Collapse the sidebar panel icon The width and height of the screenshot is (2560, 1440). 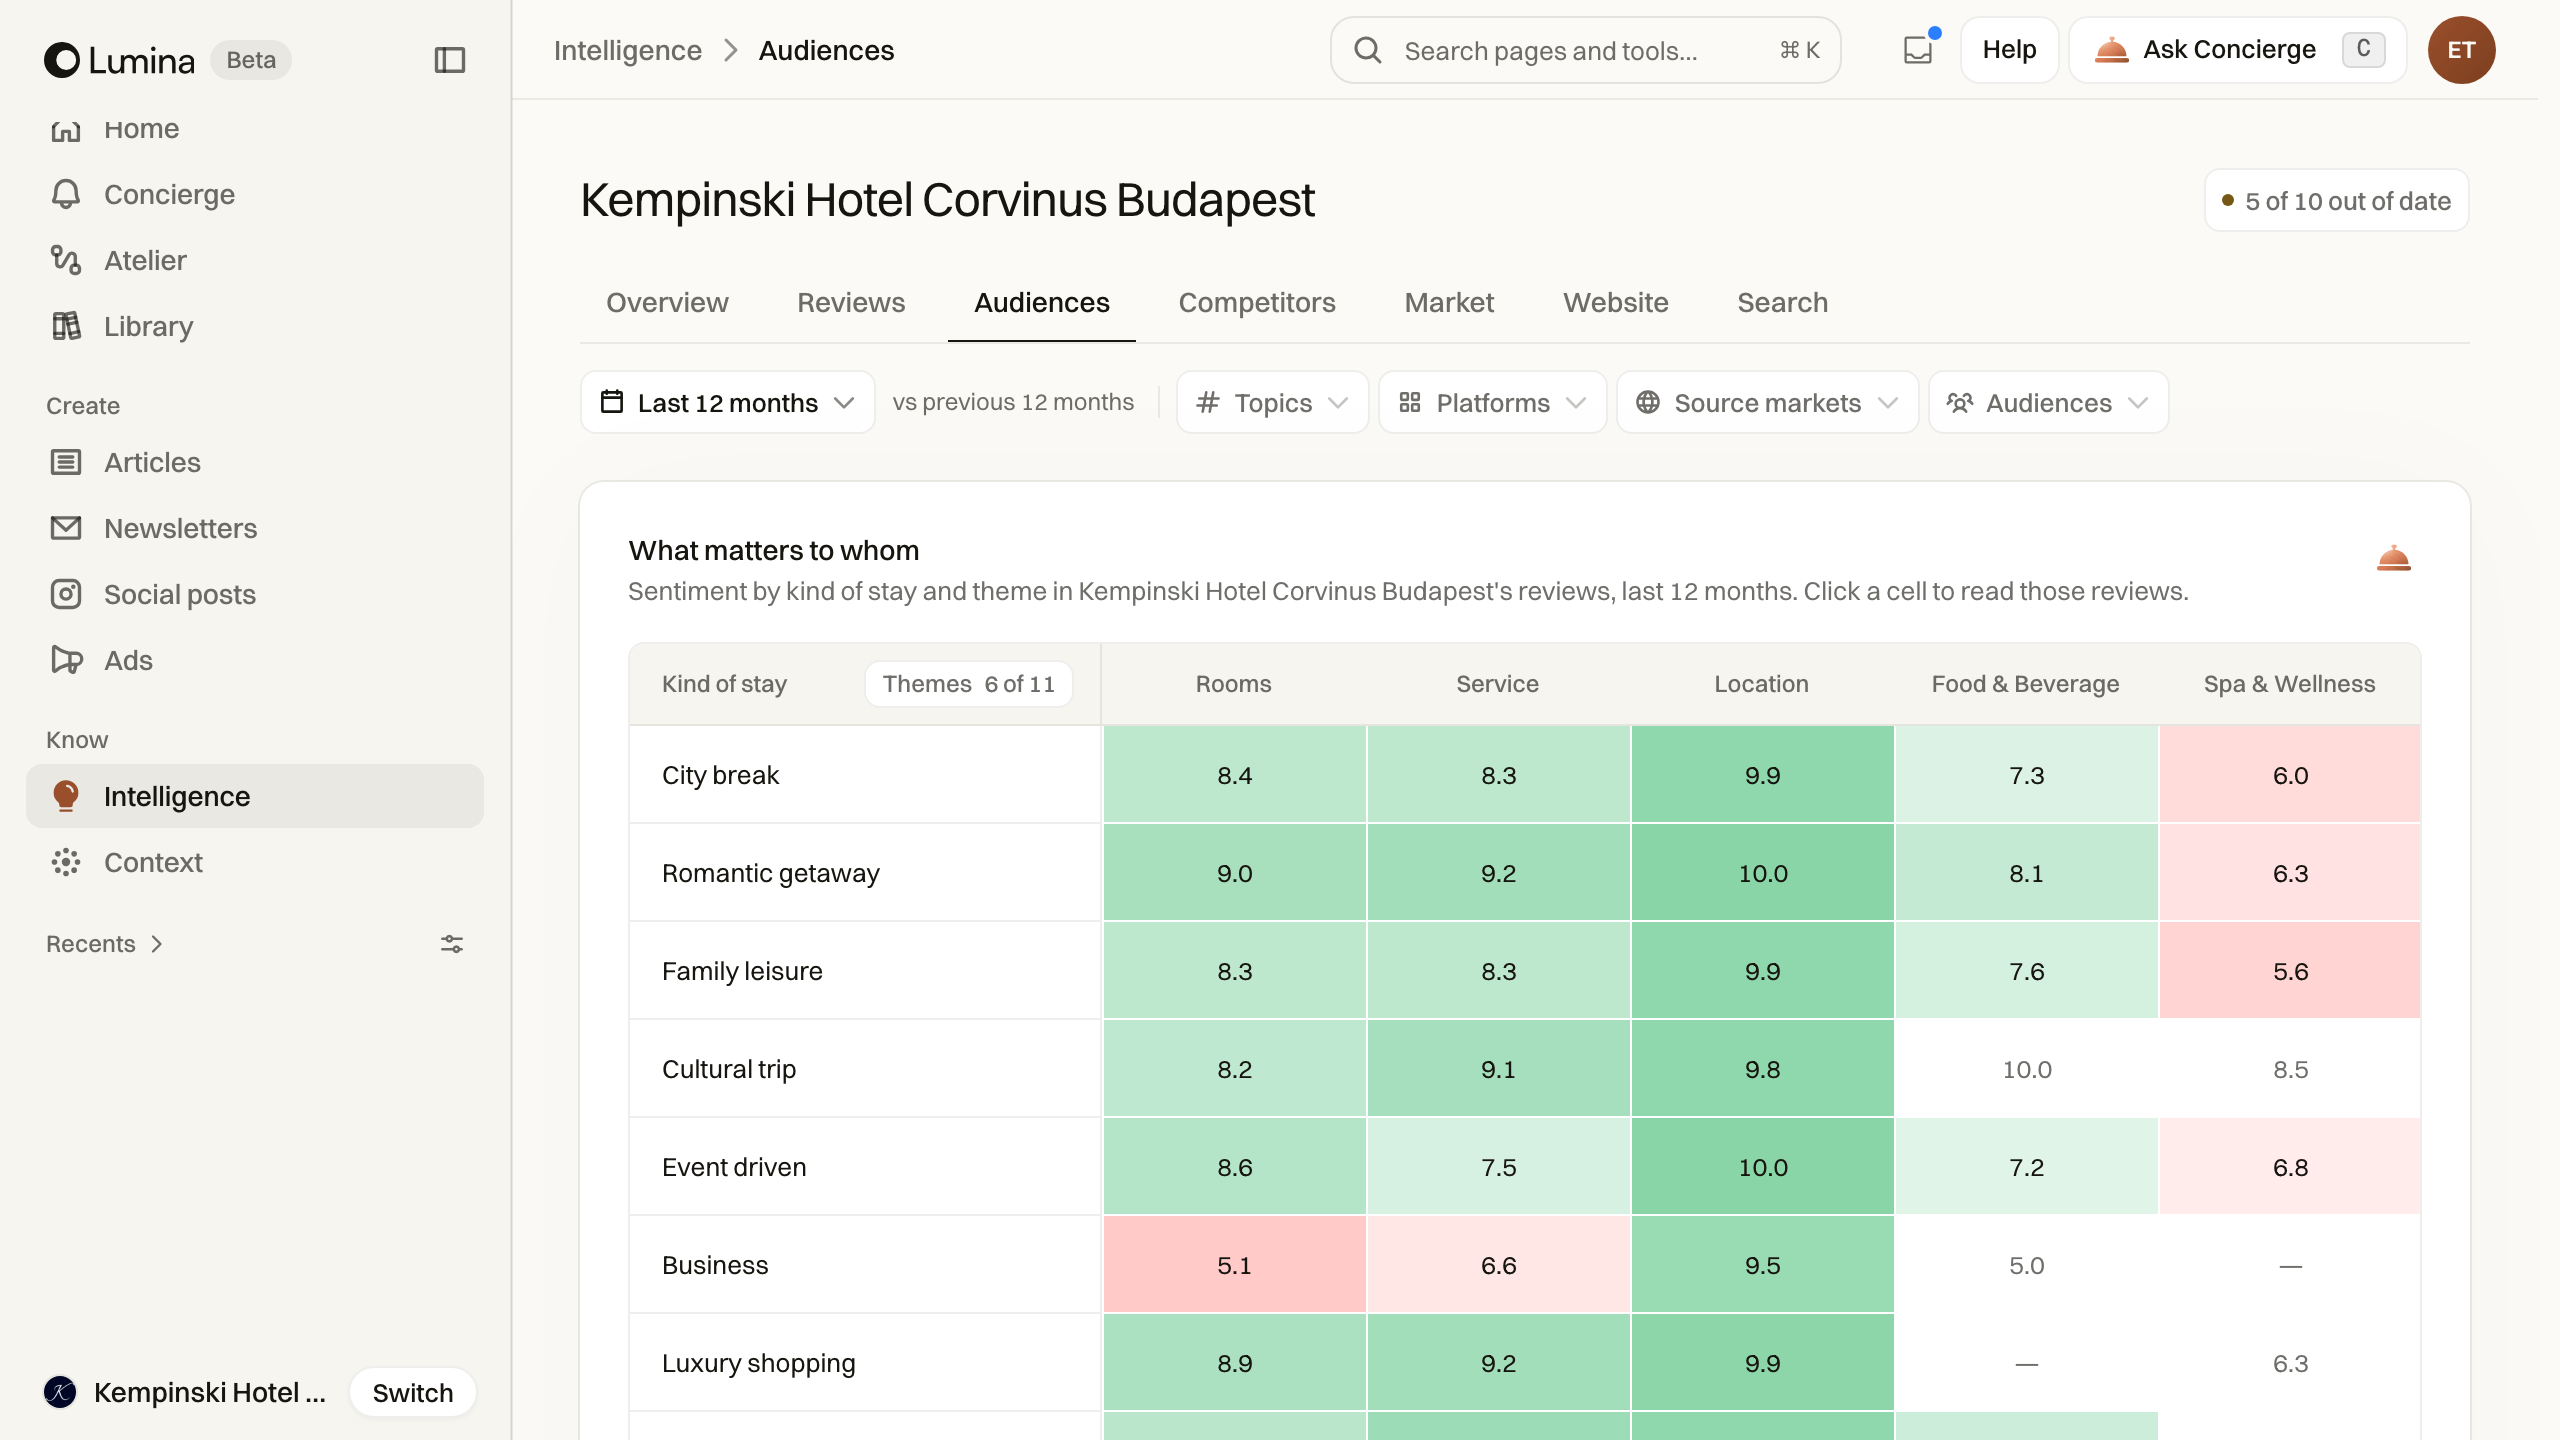450,60
